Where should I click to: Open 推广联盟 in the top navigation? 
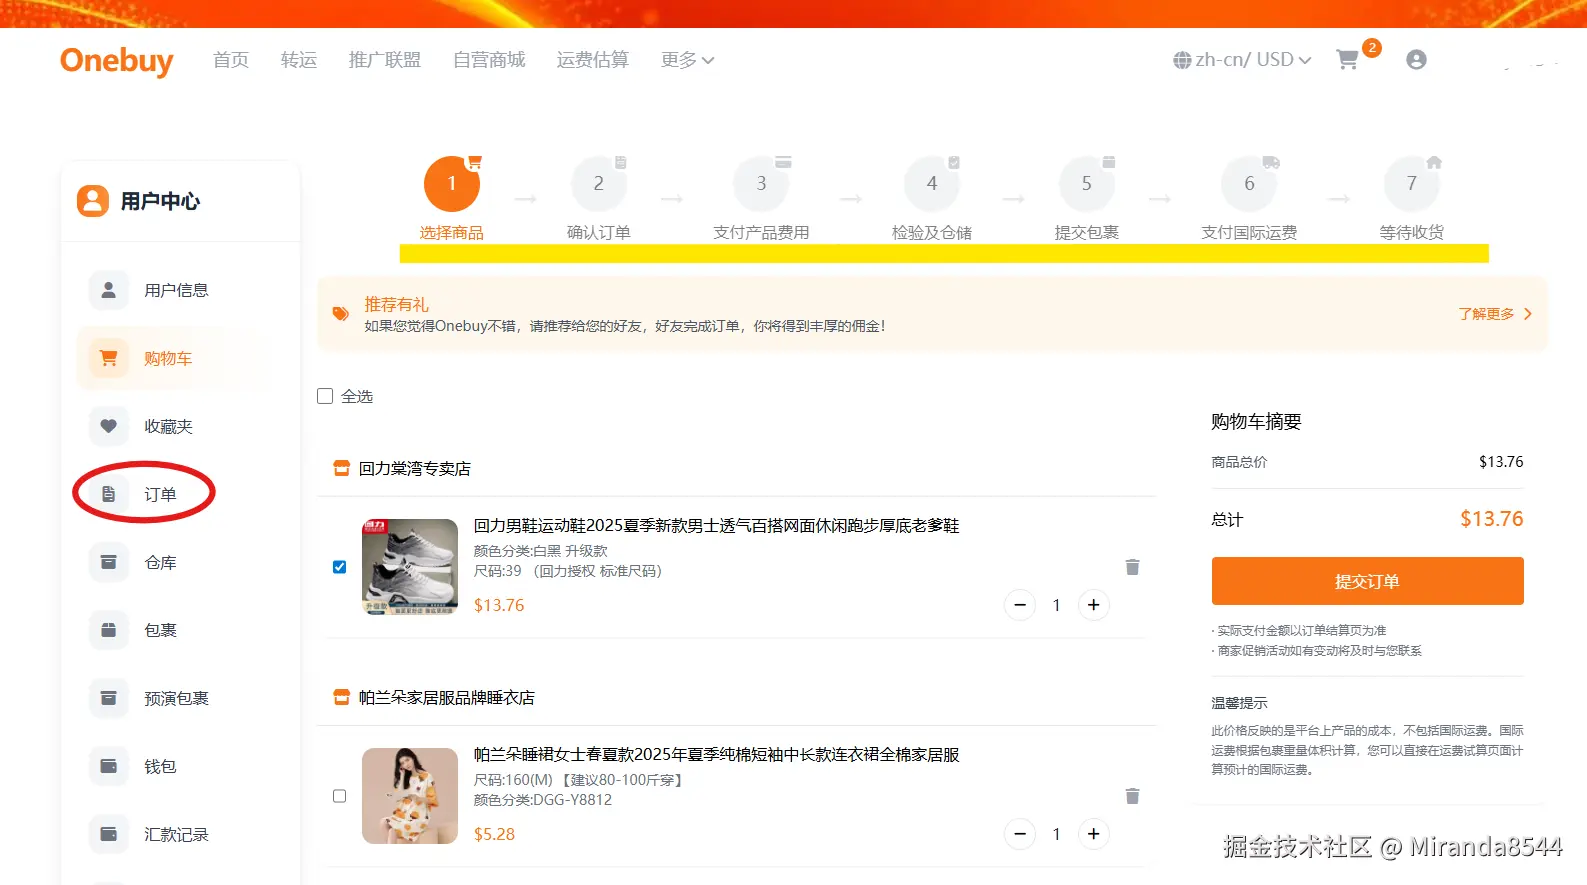[x=385, y=60]
